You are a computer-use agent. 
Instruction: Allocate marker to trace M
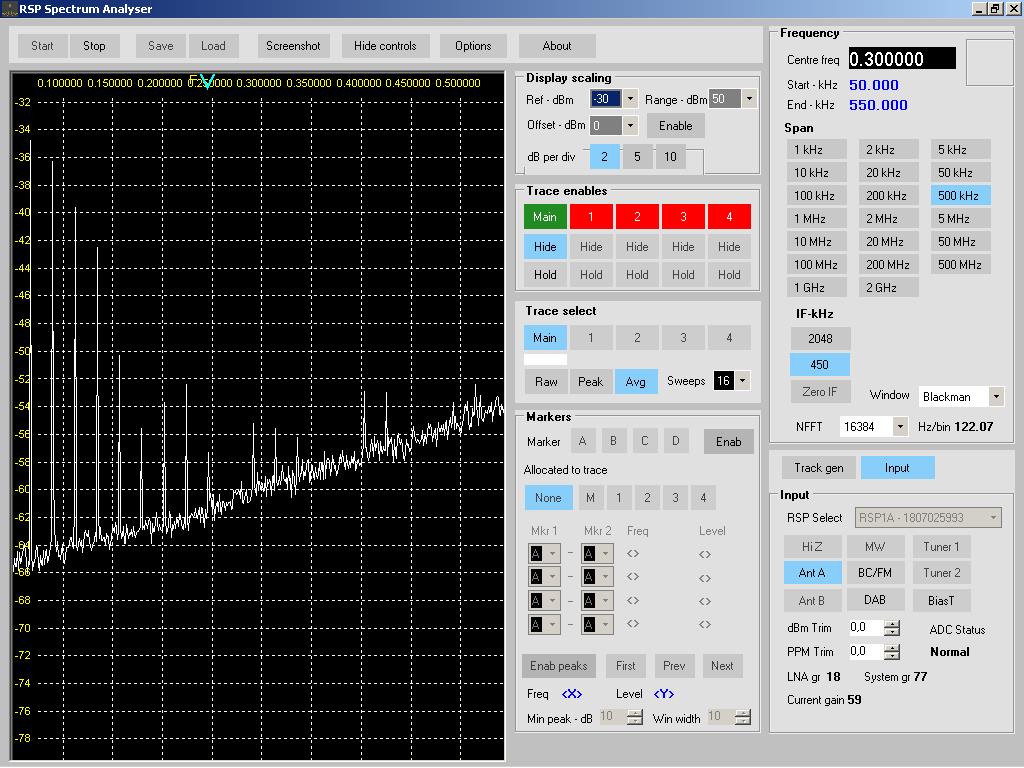tap(590, 498)
